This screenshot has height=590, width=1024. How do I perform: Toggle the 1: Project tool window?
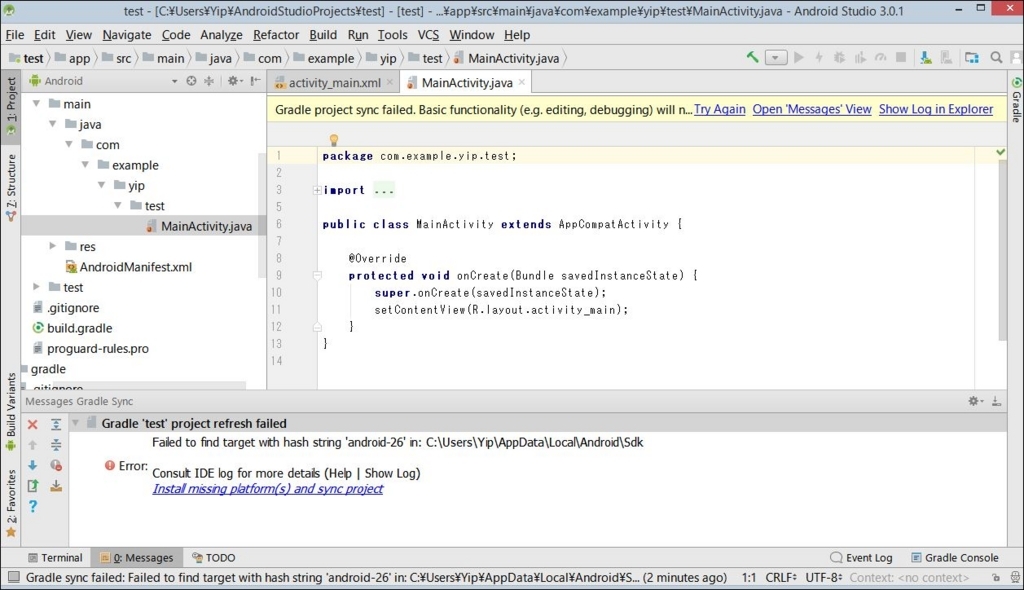(x=11, y=106)
